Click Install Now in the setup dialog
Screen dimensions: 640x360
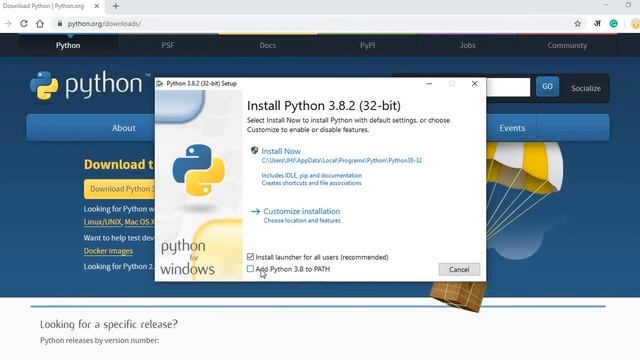[281, 151]
